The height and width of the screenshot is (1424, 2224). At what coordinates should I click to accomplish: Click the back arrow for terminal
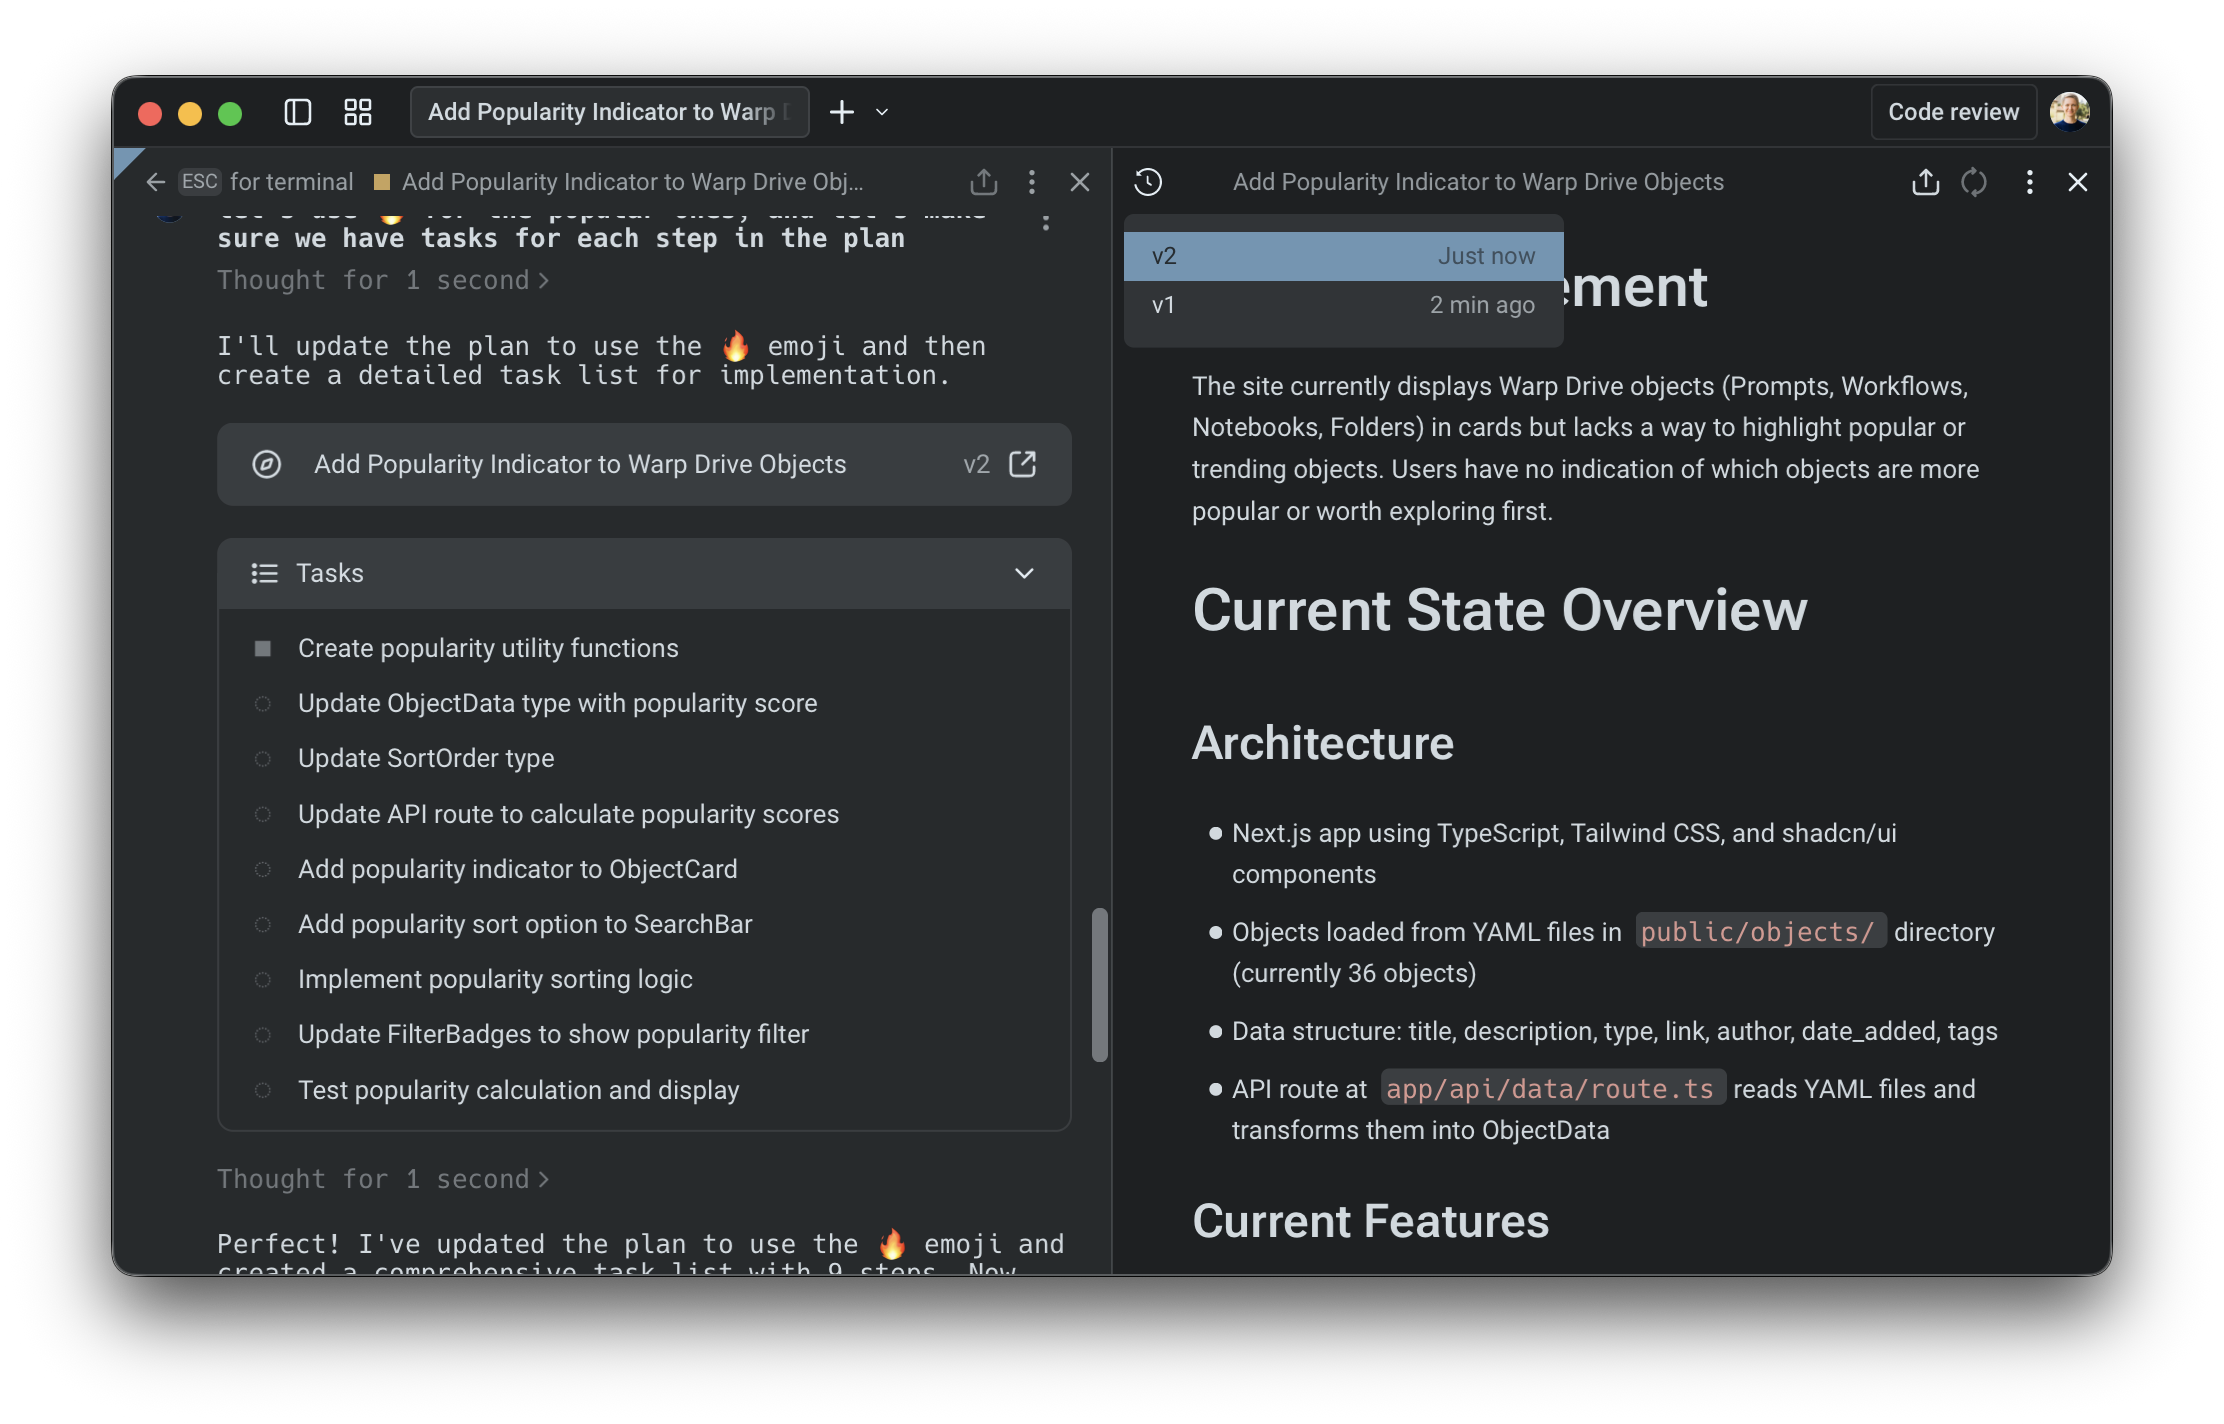click(x=156, y=182)
